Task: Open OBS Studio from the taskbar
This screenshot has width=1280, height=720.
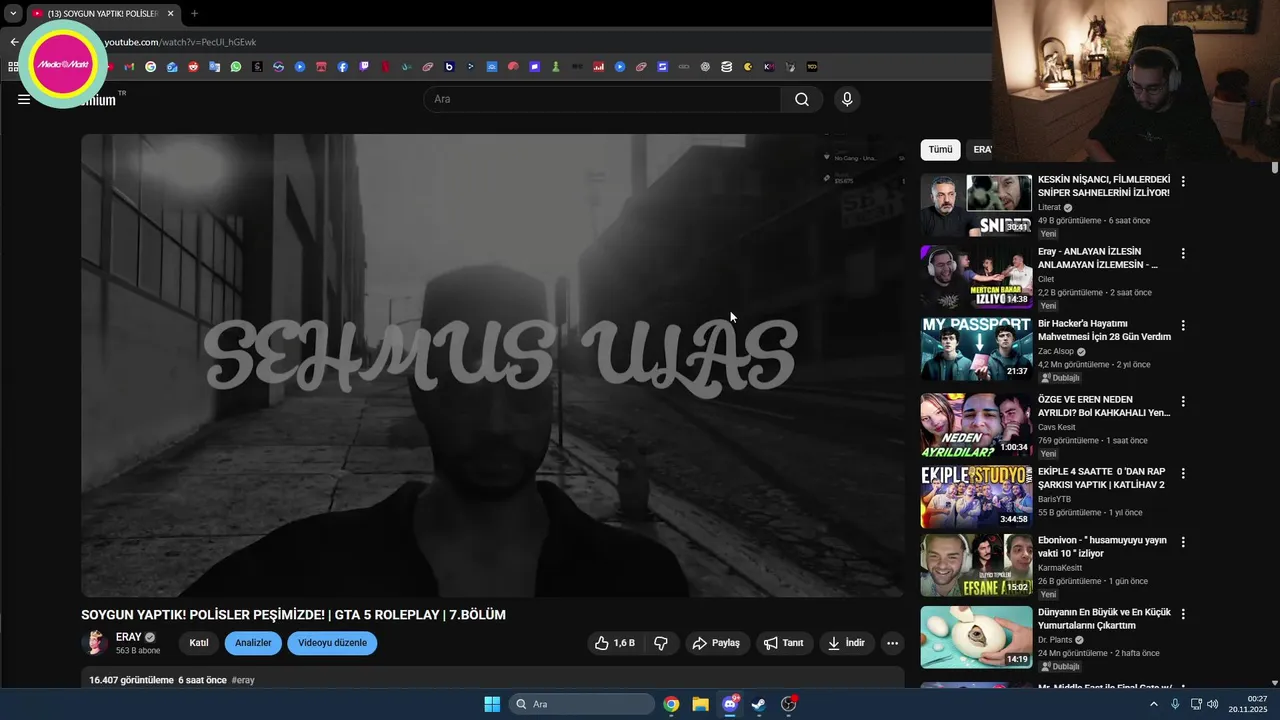Action: 789,704
